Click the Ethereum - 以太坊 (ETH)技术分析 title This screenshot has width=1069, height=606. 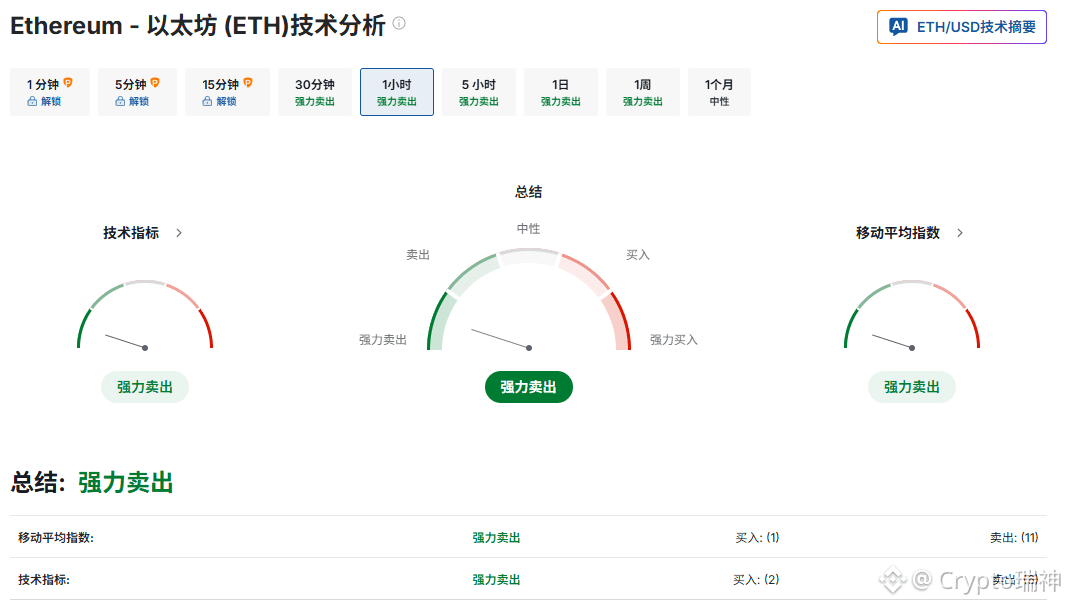click(x=198, y=26)
